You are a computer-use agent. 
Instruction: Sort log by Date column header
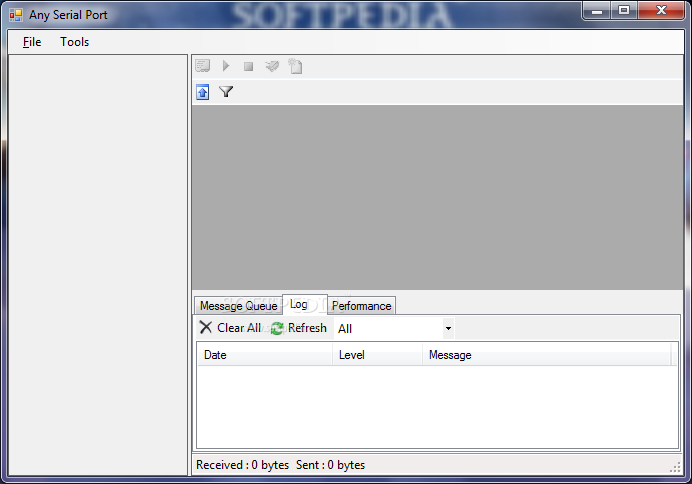tap(264, 355)
